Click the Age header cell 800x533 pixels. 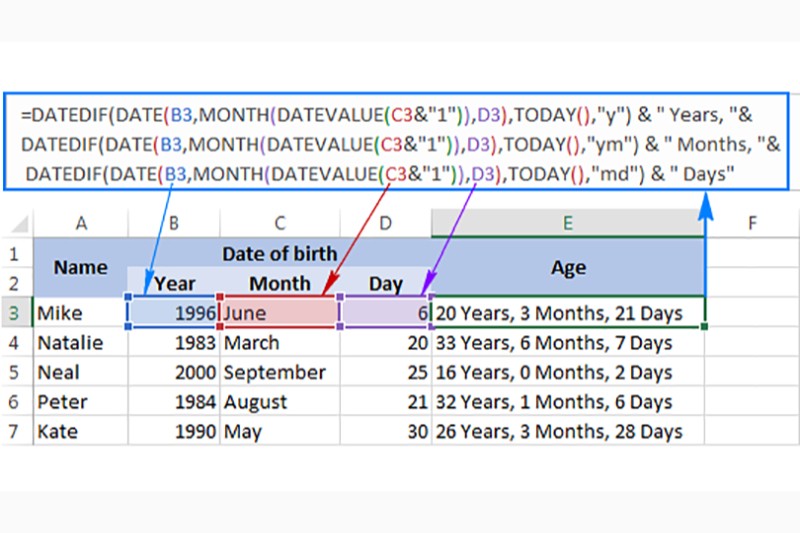(x=567, y=267)
